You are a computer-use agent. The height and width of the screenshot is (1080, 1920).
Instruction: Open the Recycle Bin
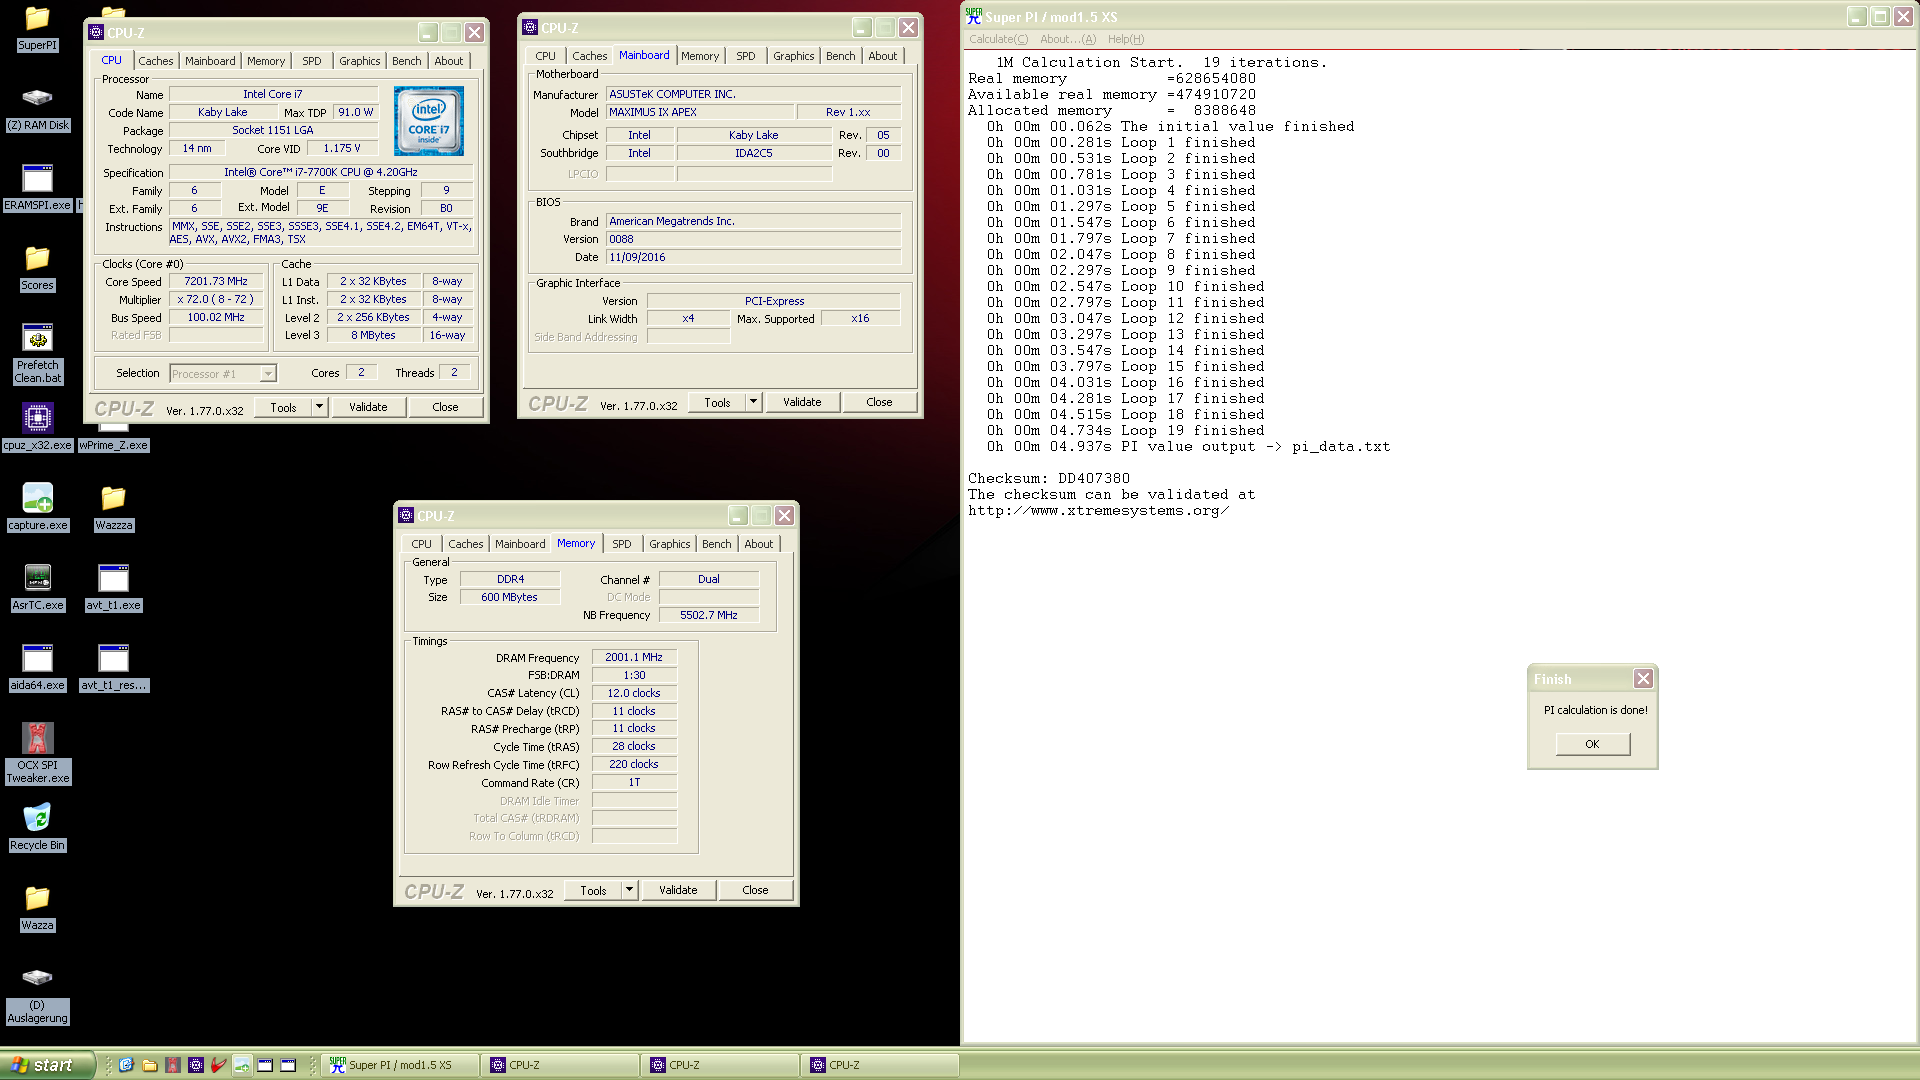(x=37, y=828)
